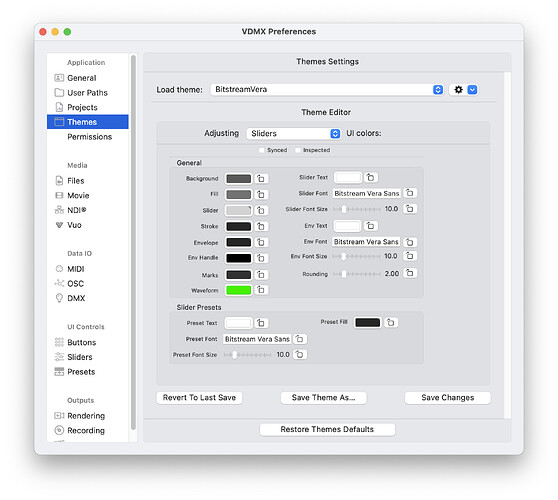This screenshot has width=558, height=500.
Task: Click reset icon next to Slider Font
Action: (x=410, y=193)
